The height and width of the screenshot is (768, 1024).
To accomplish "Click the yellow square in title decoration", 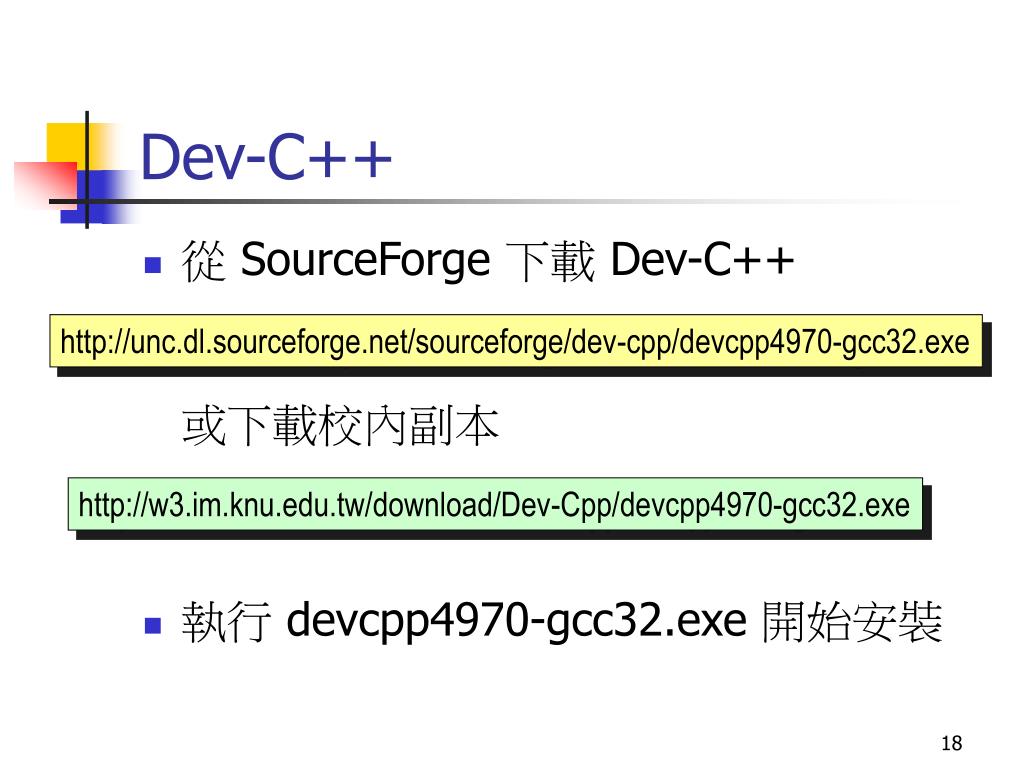I will (67, 145).
